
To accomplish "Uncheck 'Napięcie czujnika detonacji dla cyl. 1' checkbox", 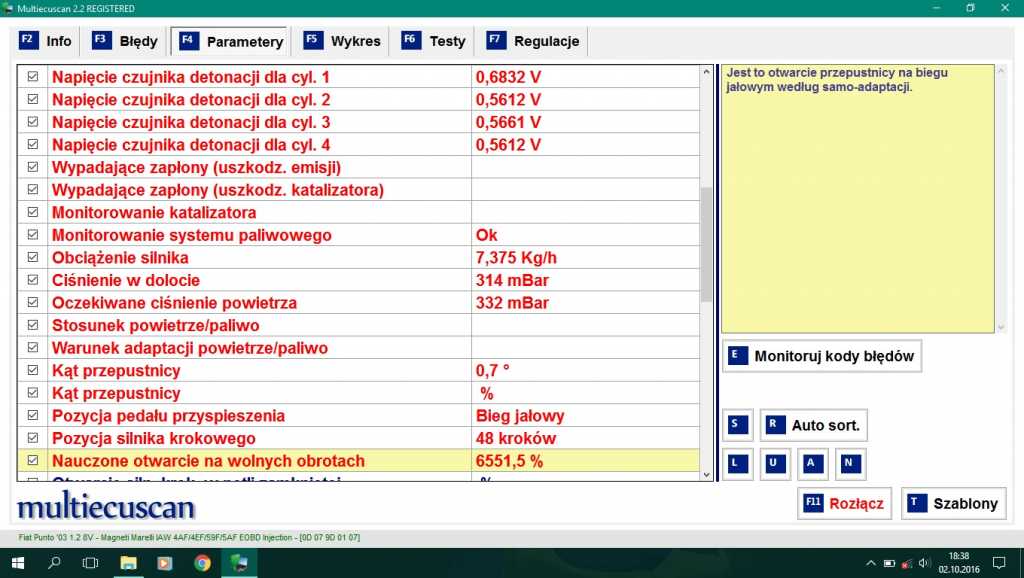I will [x=33, y=77].
